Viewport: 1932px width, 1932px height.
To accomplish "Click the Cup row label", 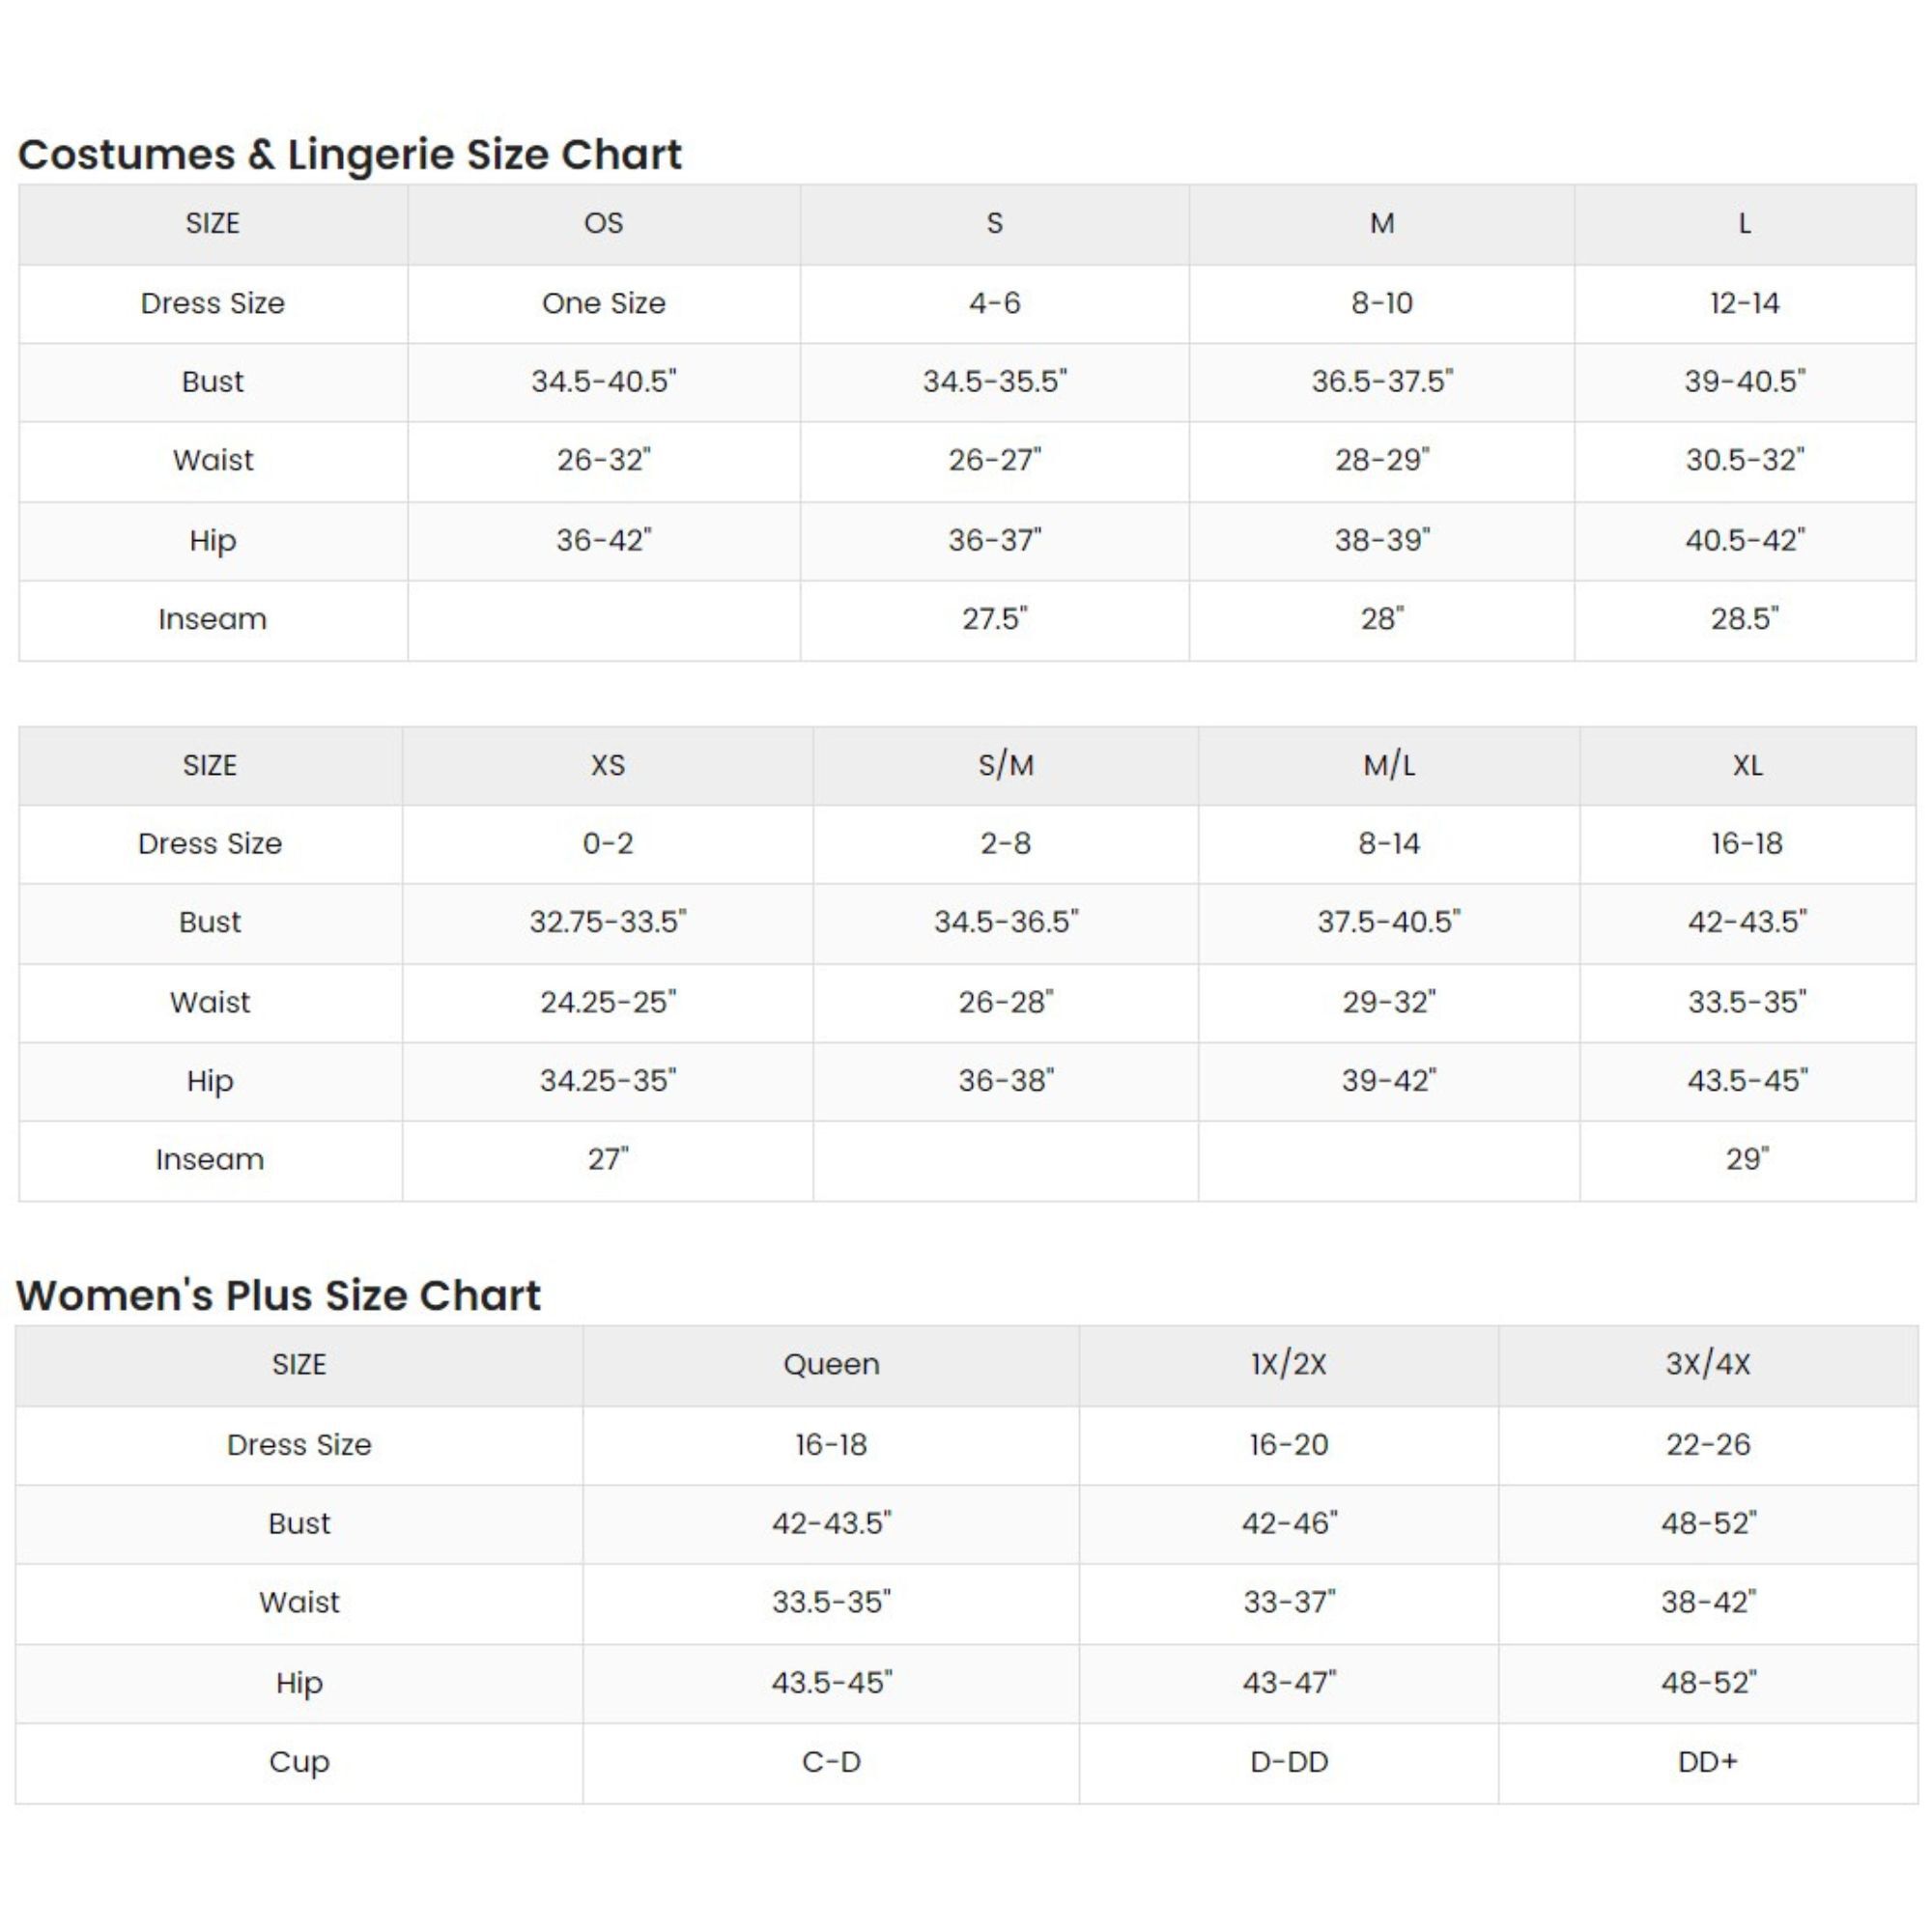I will 299,1761.
